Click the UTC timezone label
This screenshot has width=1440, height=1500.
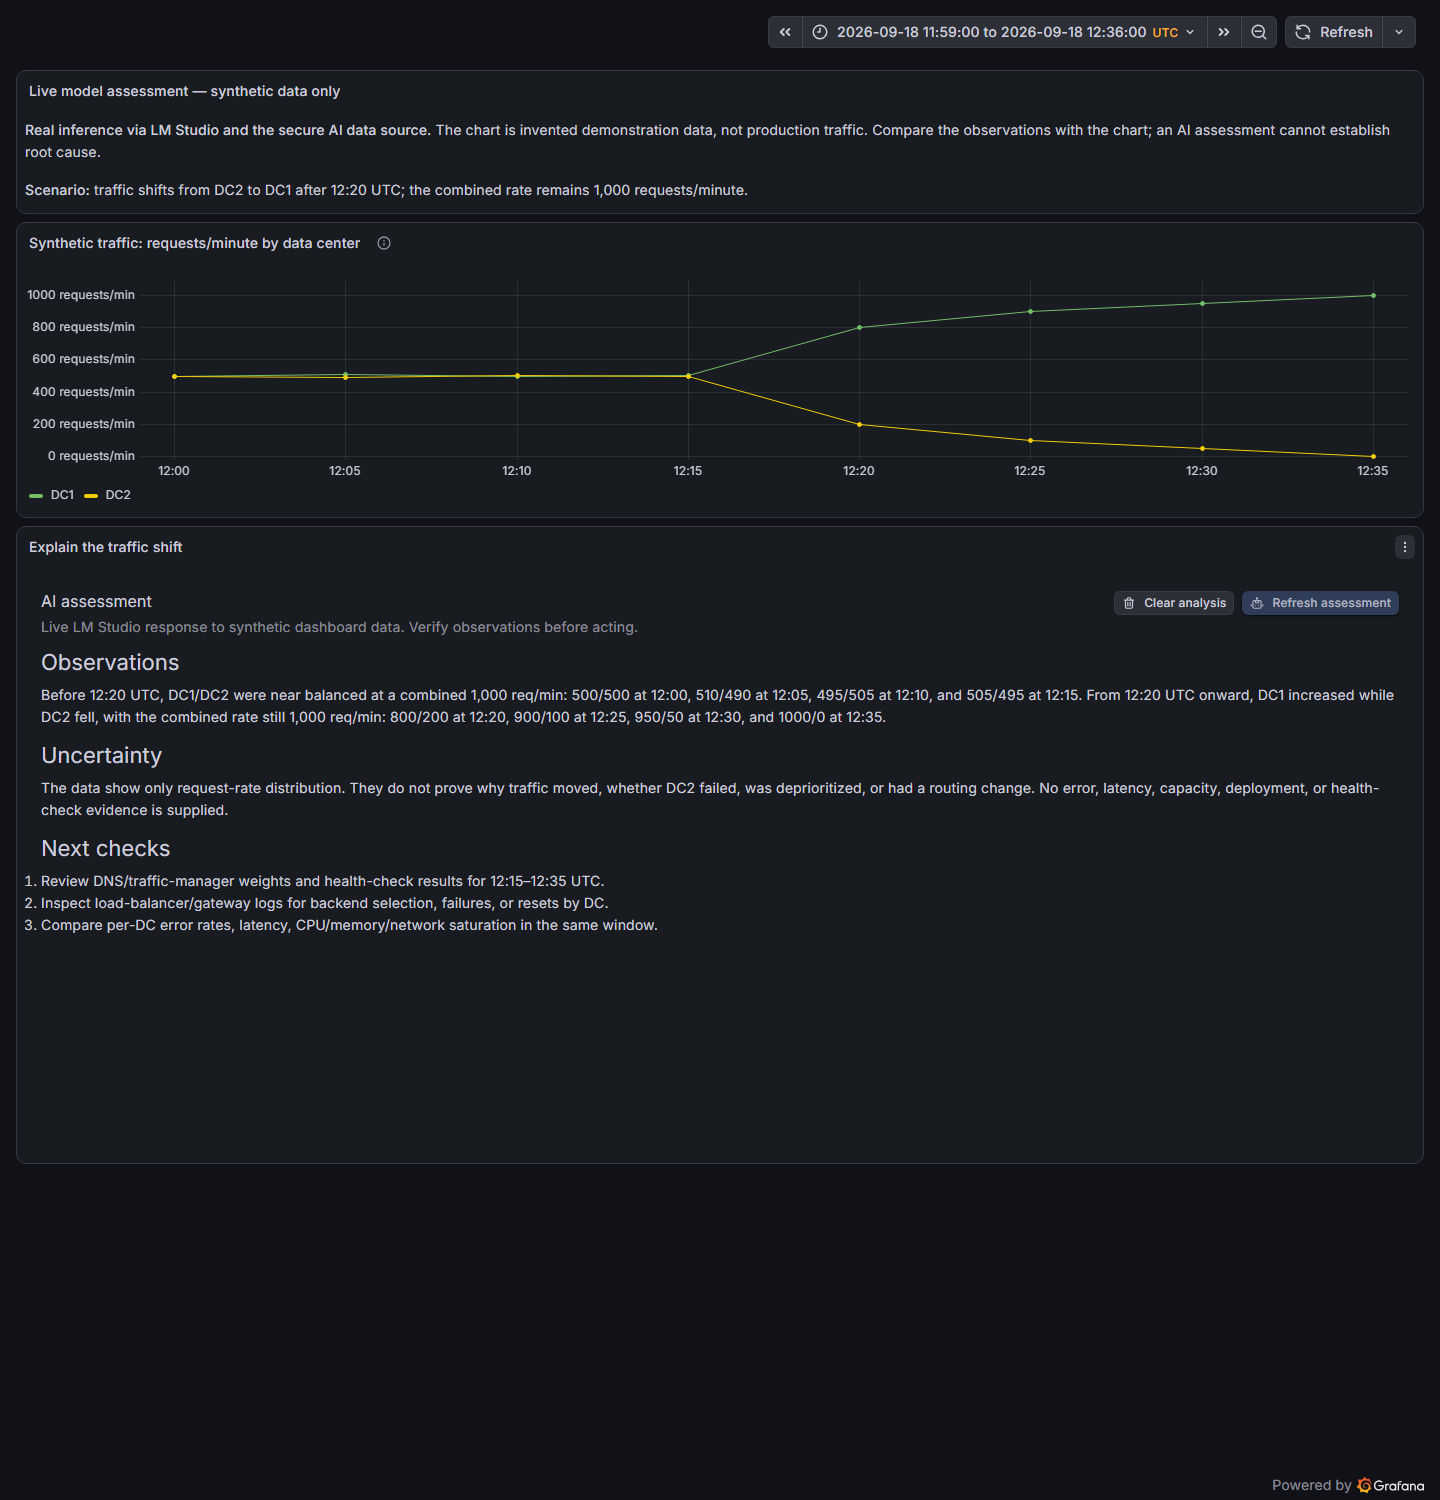[1165, 32]
